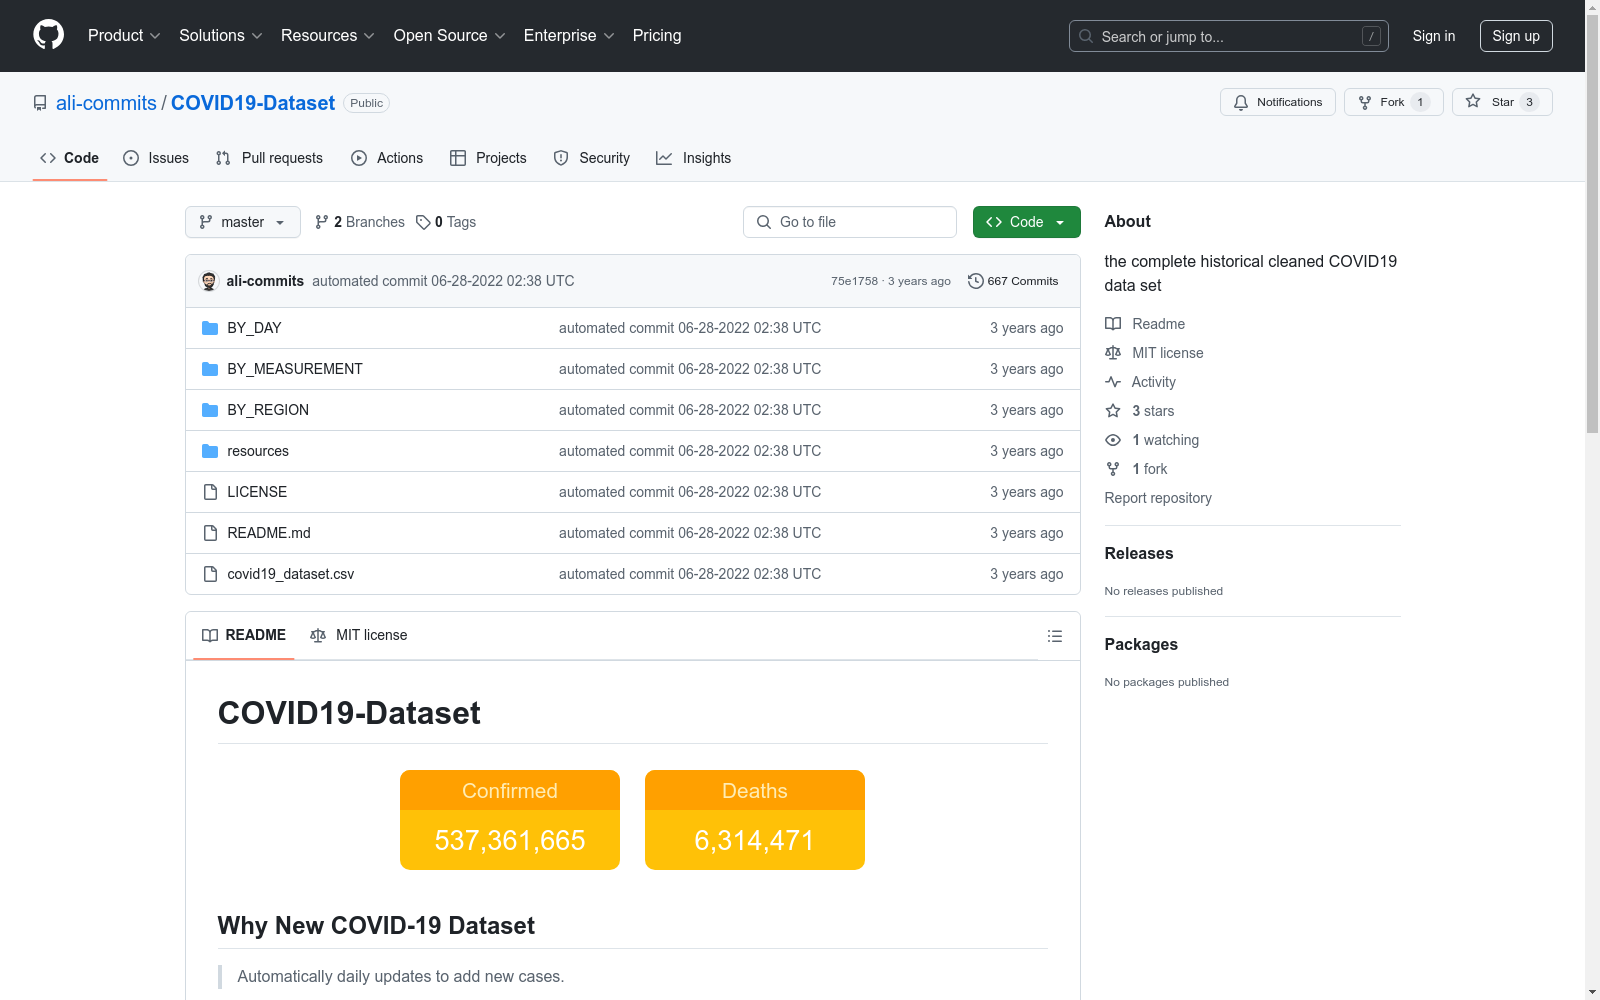The width and height of the screenshot is (1600, 1000).
Task: Open the Security tab
Action: coord(592,158)
